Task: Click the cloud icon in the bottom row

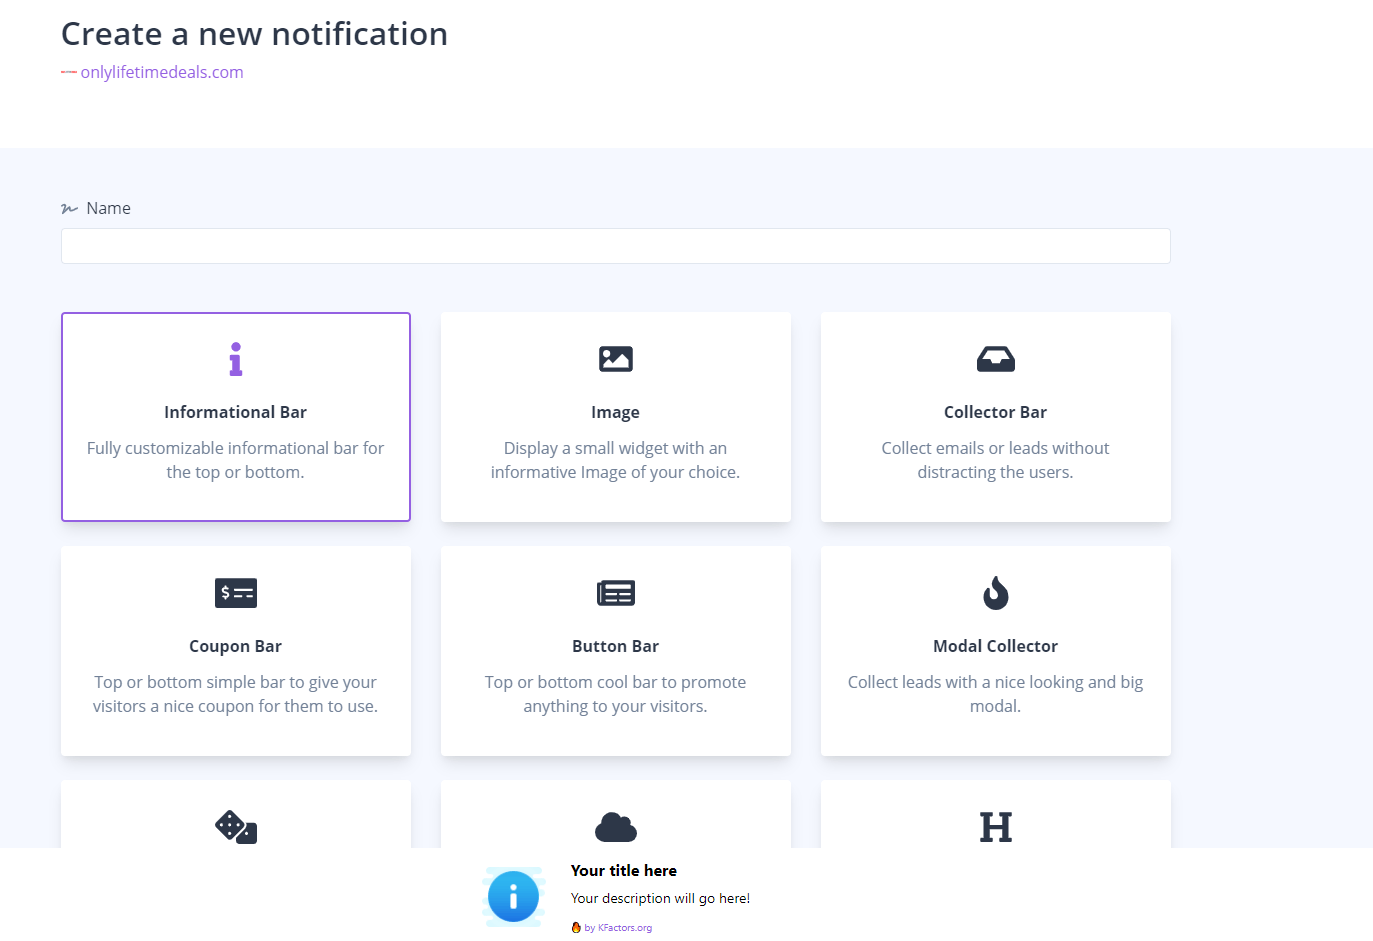Action: point(615,827)
